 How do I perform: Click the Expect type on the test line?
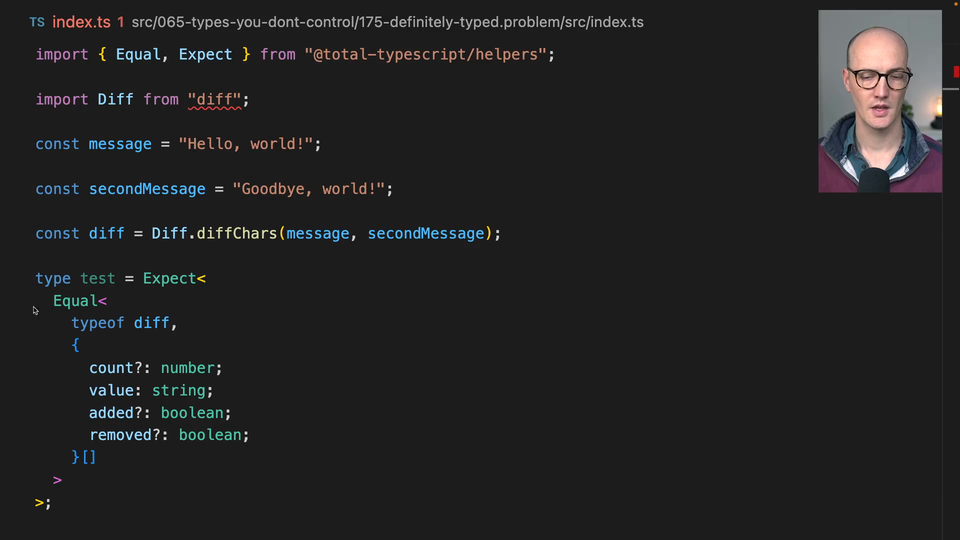(x=169, y=279)
